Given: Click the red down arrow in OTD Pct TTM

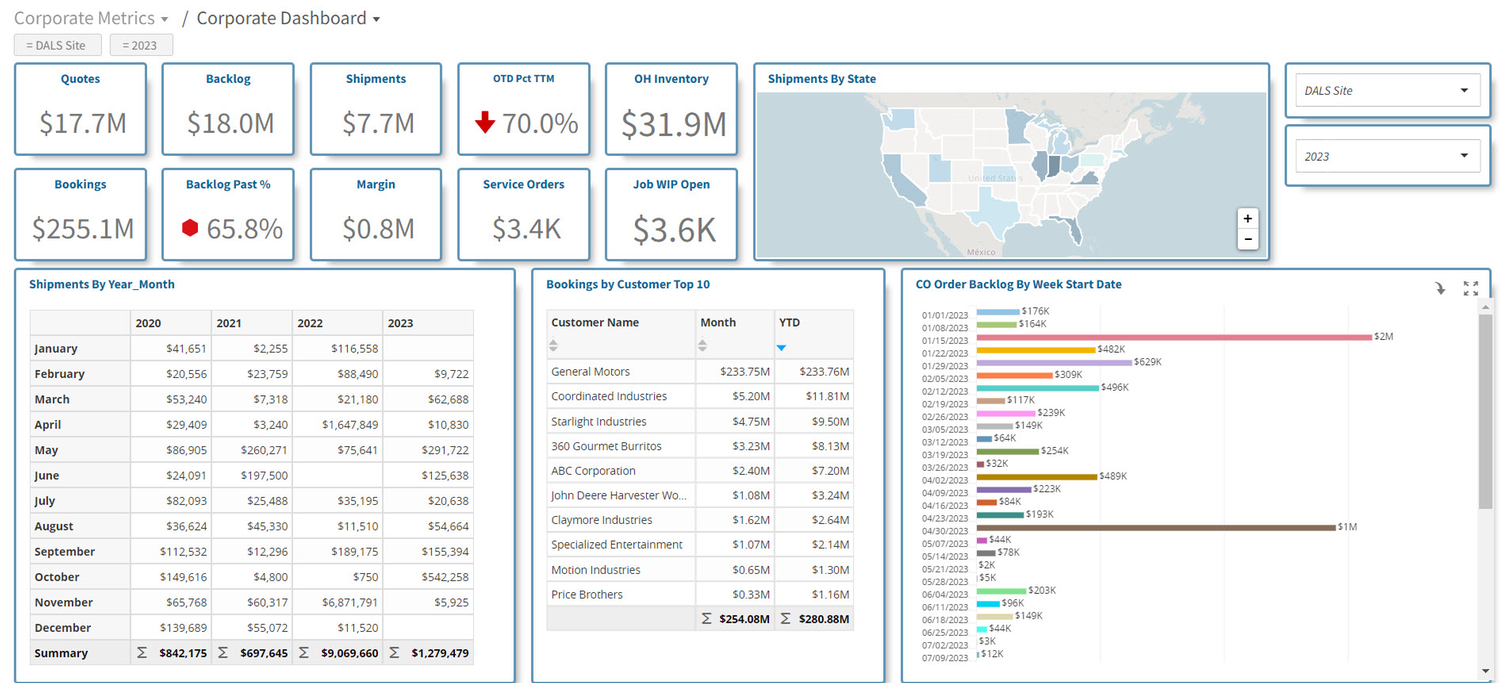Looking at the screenshot, I should pyautogui.click(x=485, y=122).
